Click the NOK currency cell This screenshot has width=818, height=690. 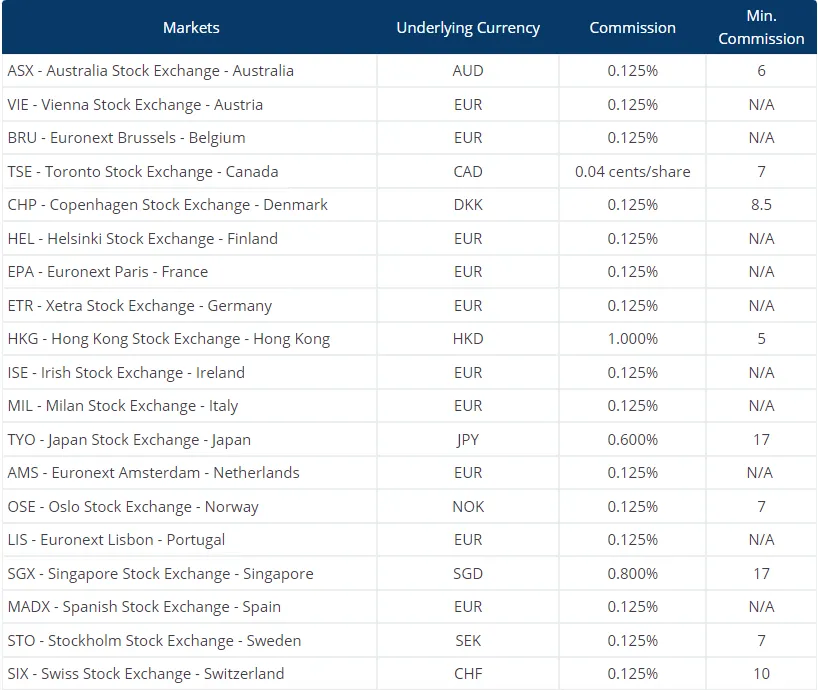tap(468, 506)
